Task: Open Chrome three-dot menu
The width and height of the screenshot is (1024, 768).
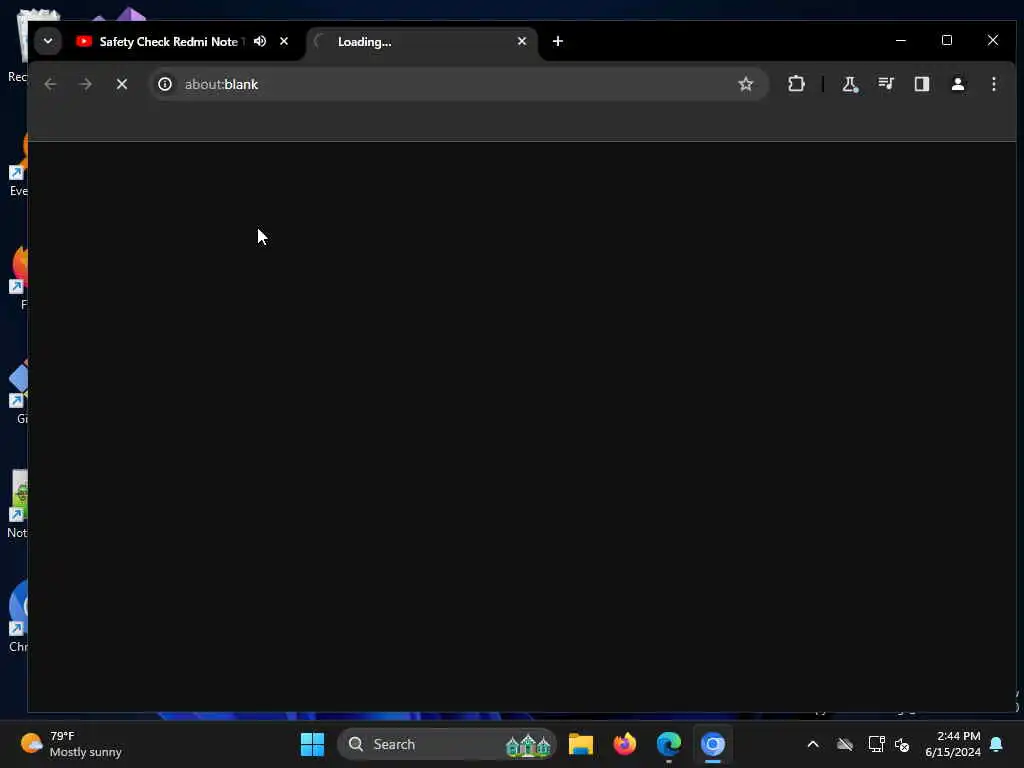Action: point(993,84)
